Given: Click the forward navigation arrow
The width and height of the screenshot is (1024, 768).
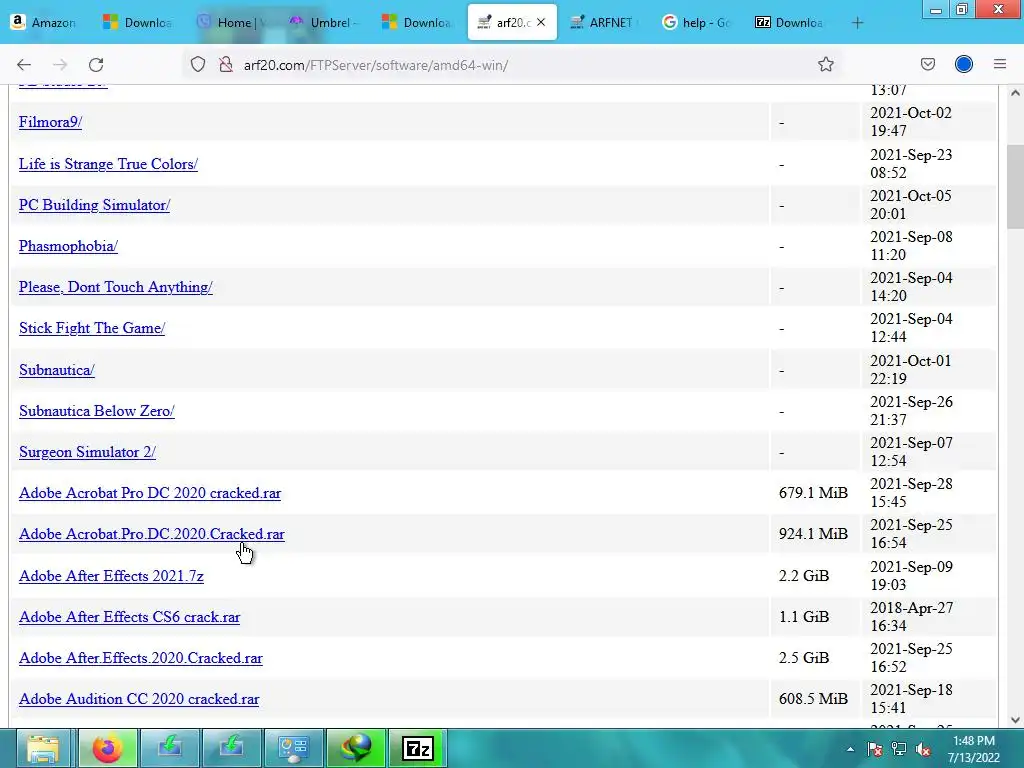Looking at the screenshot, I should tap(60, 65).
